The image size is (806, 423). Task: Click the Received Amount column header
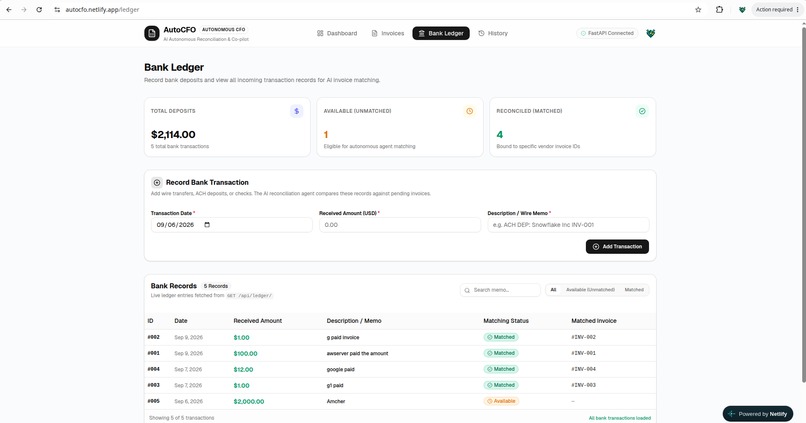tap(258, 321)
